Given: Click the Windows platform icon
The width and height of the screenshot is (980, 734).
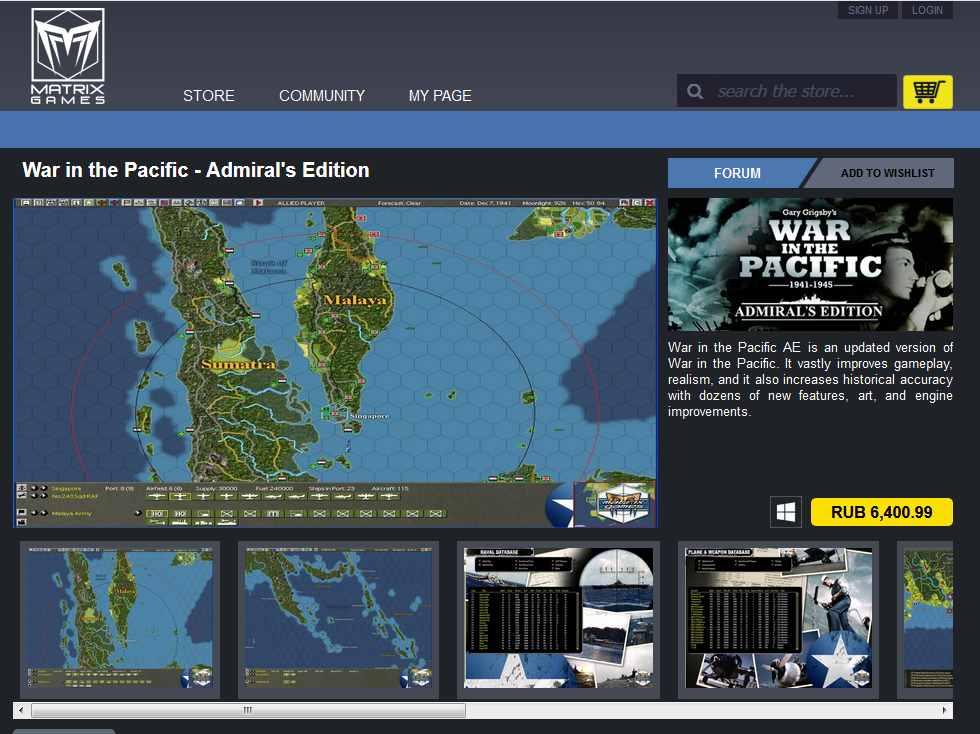Looking at the screenshot, I should pos(786,513).
